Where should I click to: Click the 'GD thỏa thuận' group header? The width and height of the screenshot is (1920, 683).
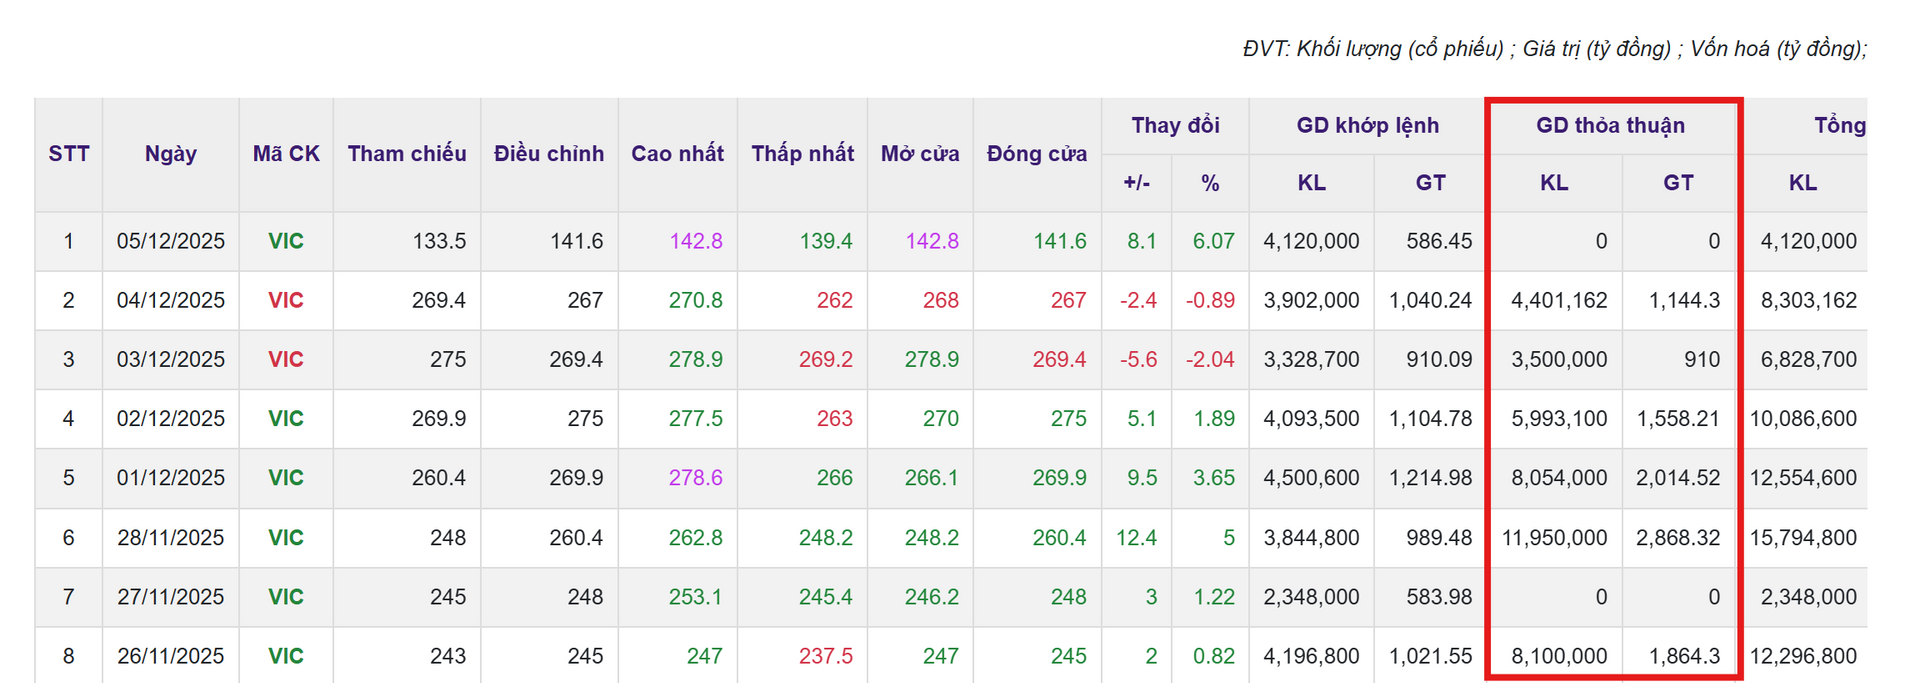pyautogui.click(x=1610, y=126)
